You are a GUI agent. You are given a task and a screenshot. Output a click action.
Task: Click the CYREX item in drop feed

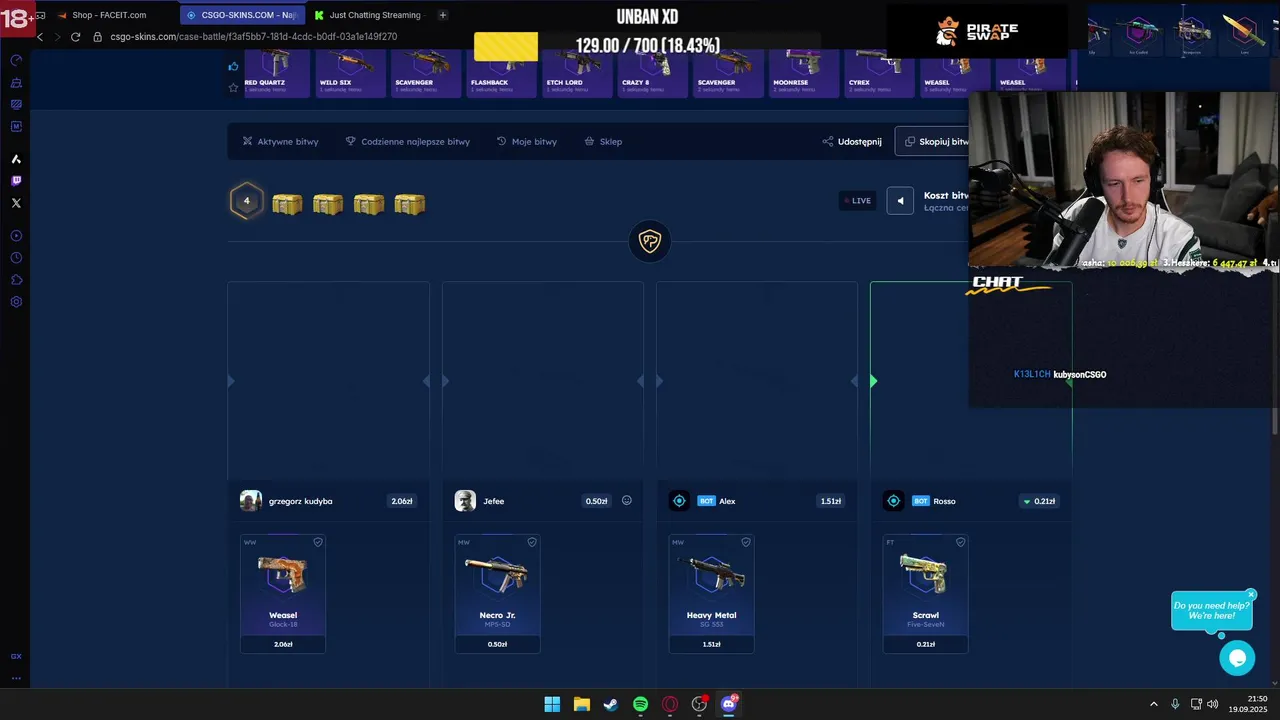click(880, 72)
